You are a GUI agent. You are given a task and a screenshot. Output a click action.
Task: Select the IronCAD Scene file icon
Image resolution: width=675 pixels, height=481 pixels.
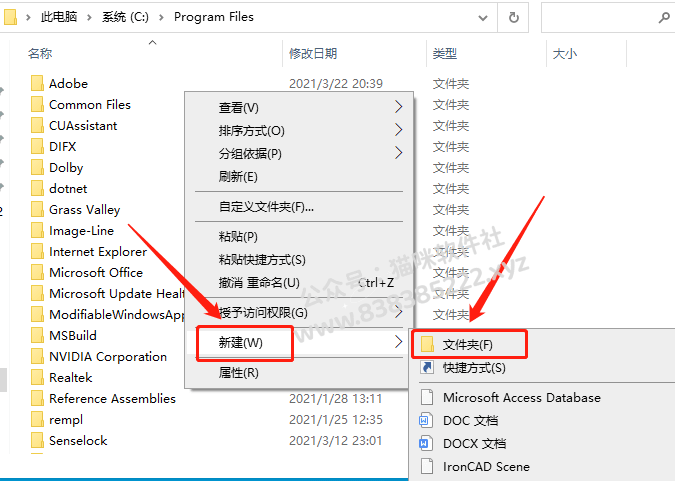427,466
